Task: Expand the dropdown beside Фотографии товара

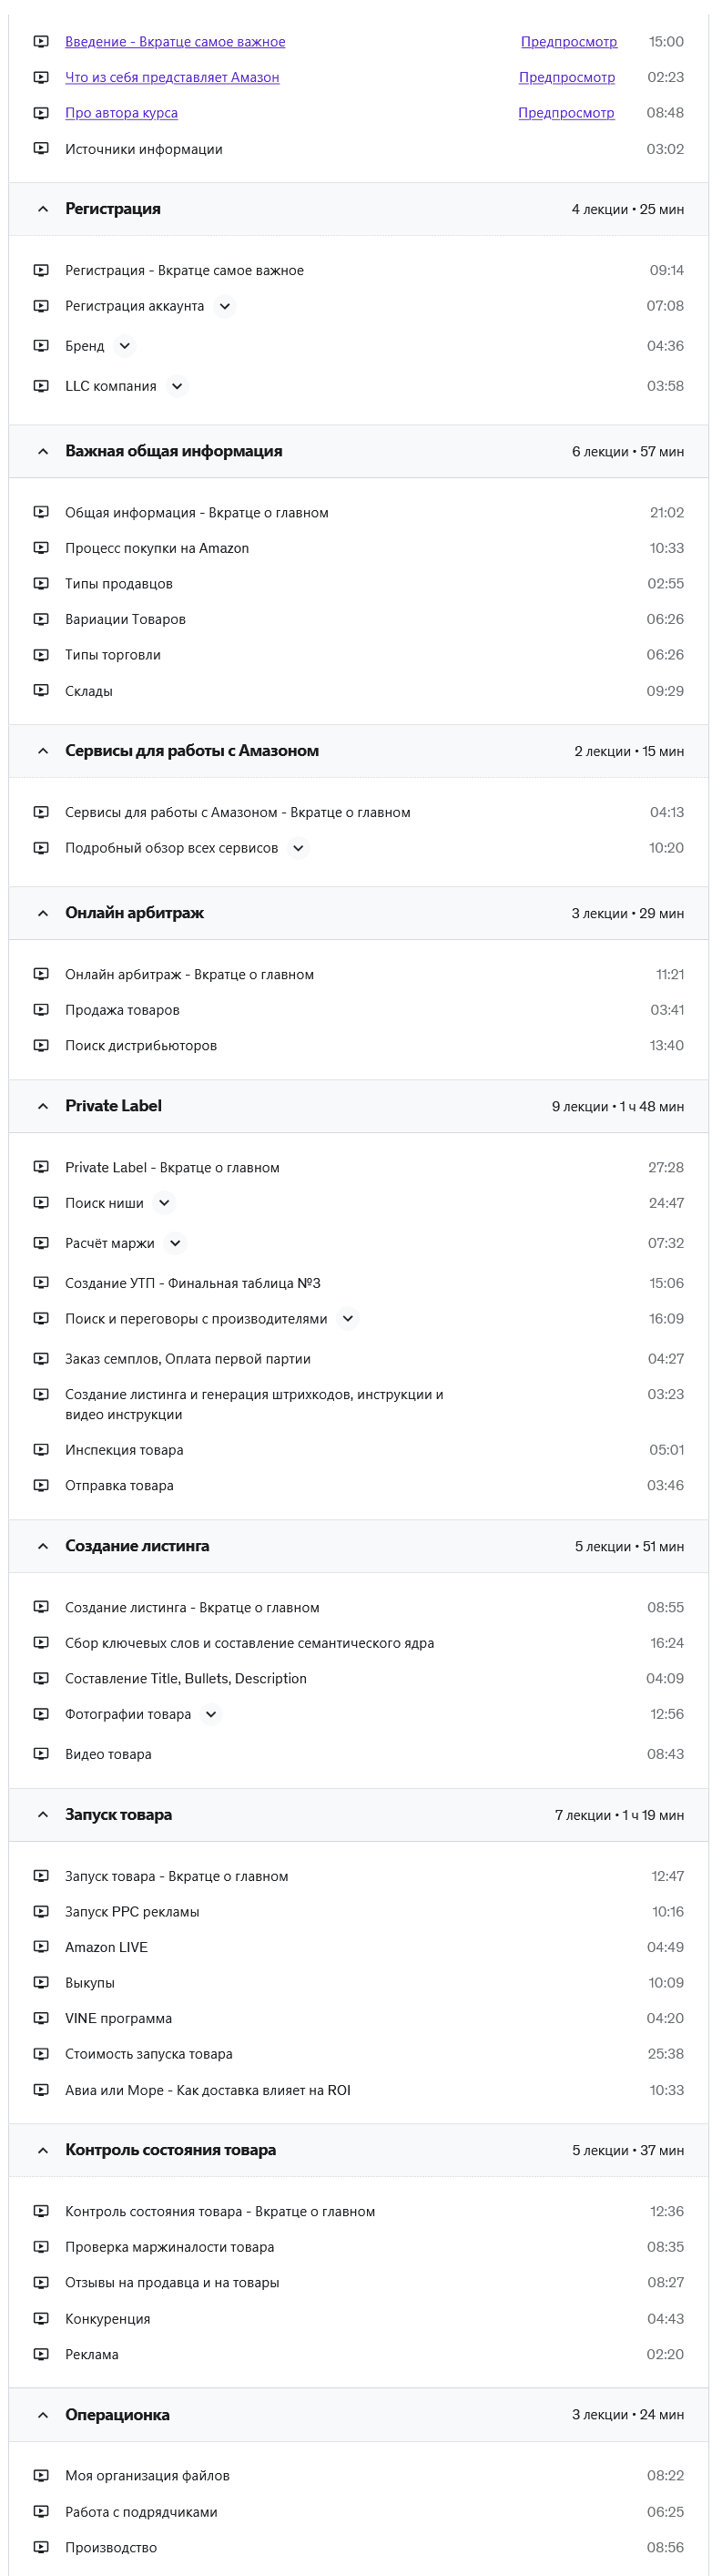Action: tap(210, 1713)
